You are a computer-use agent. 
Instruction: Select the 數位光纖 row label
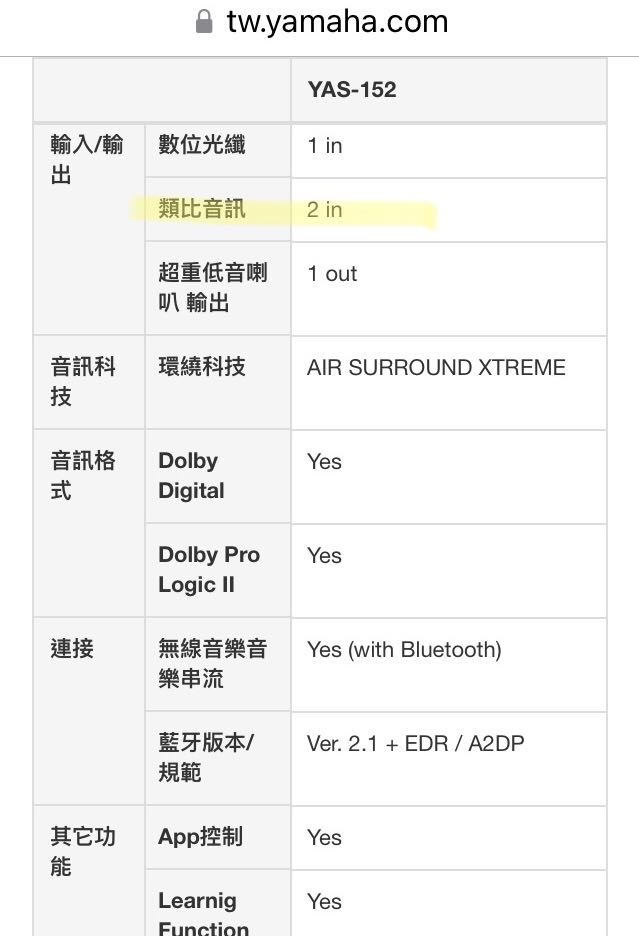point(201,145)
